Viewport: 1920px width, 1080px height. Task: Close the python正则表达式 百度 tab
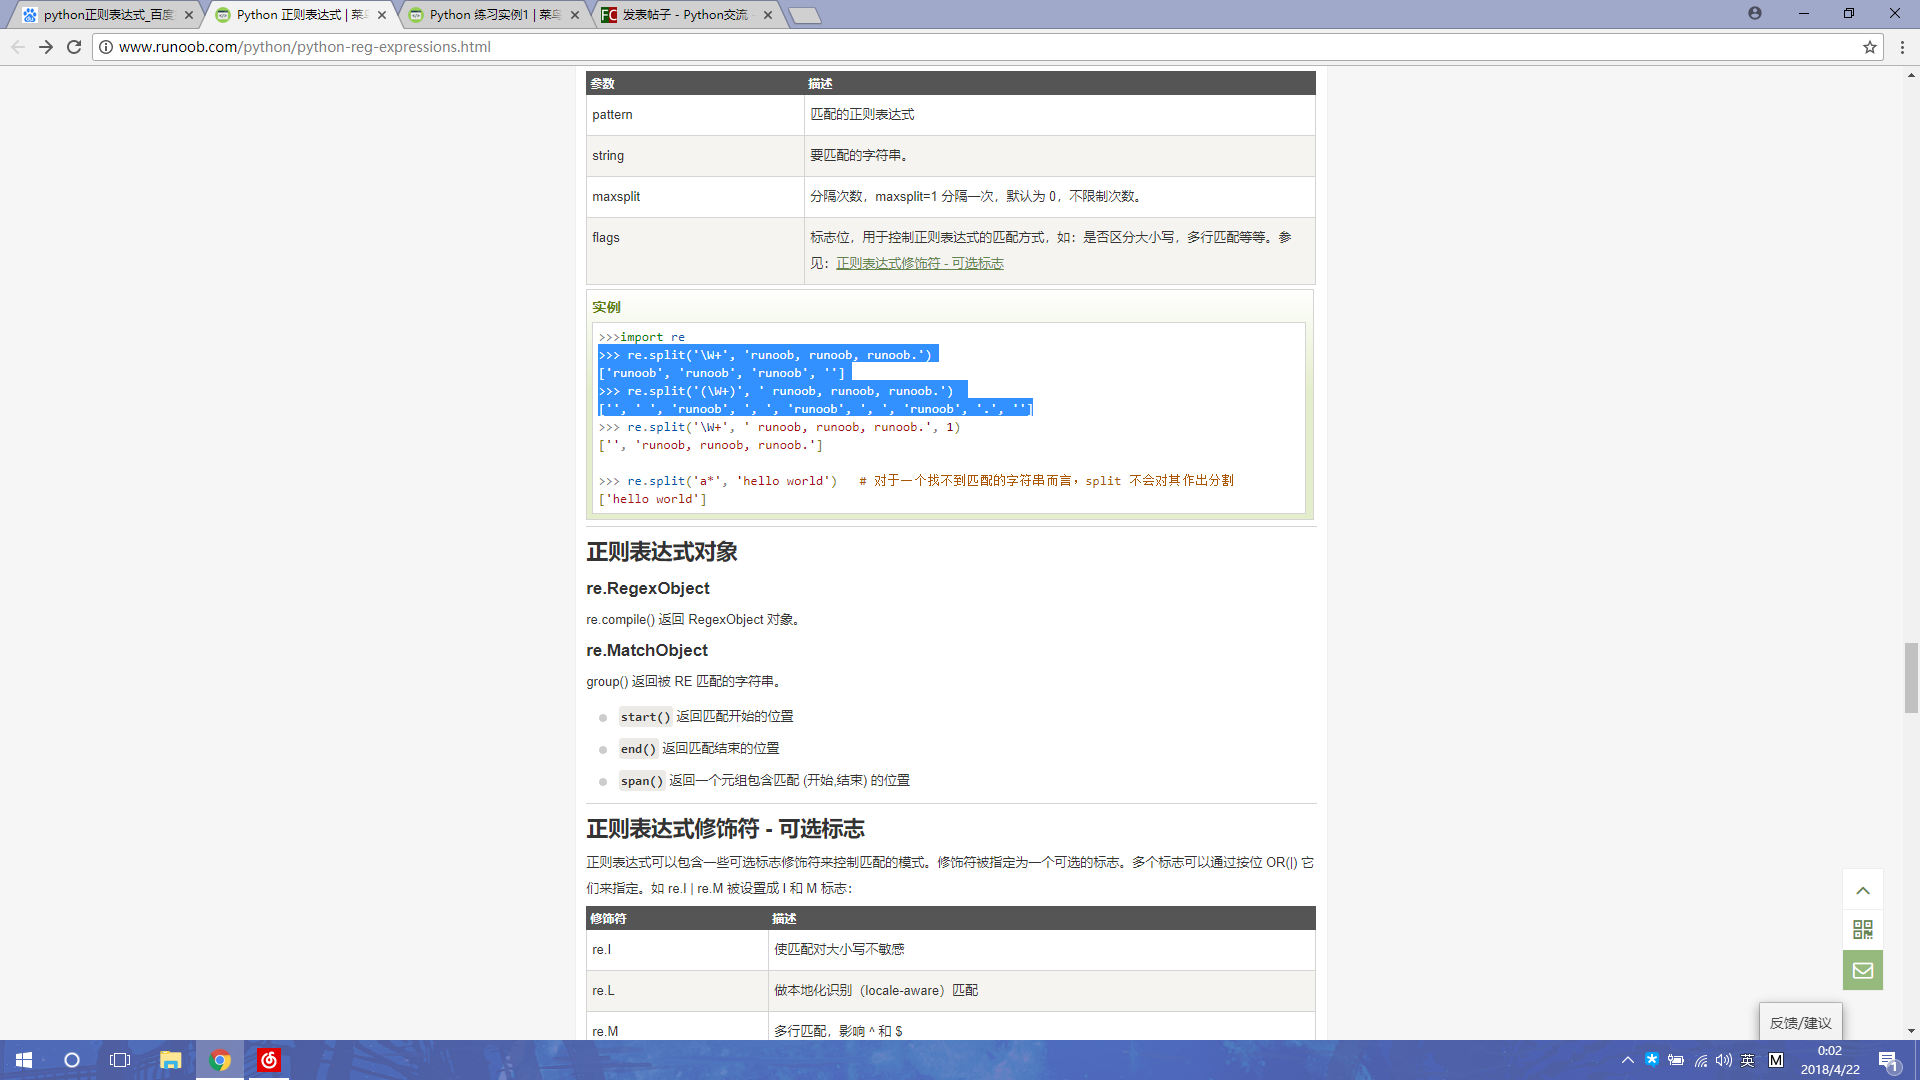coord(189,15)
